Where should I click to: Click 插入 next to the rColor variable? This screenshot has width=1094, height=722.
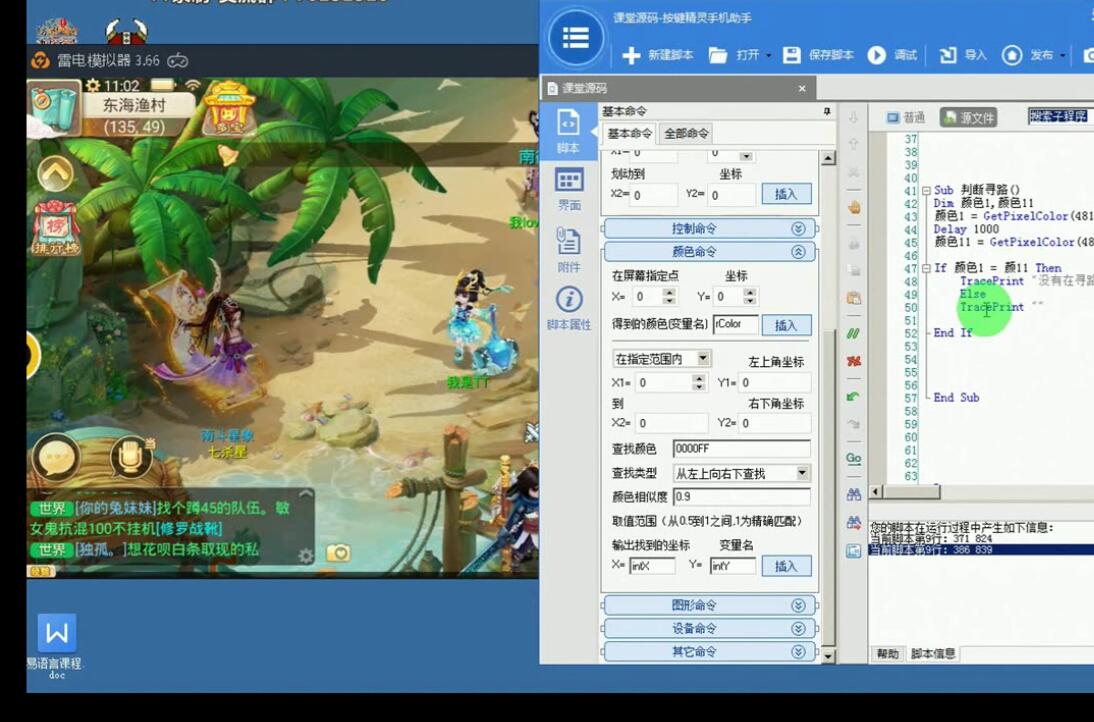(x=788, y=325)
